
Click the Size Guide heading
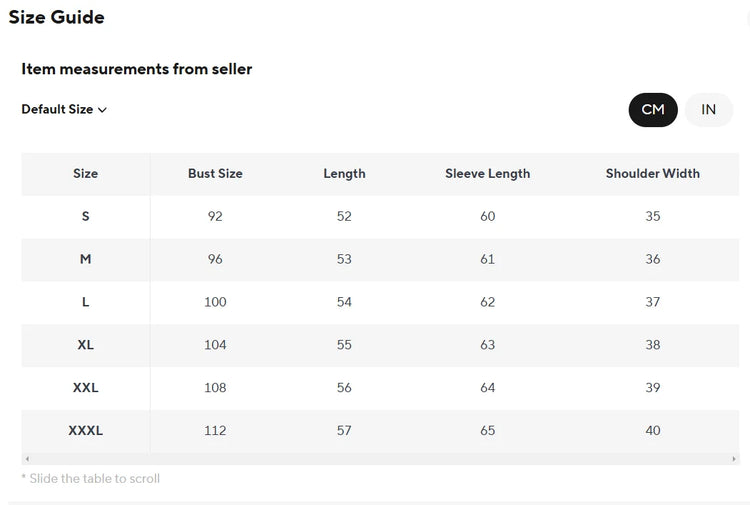pyautogui.click(x=56, y=17)
